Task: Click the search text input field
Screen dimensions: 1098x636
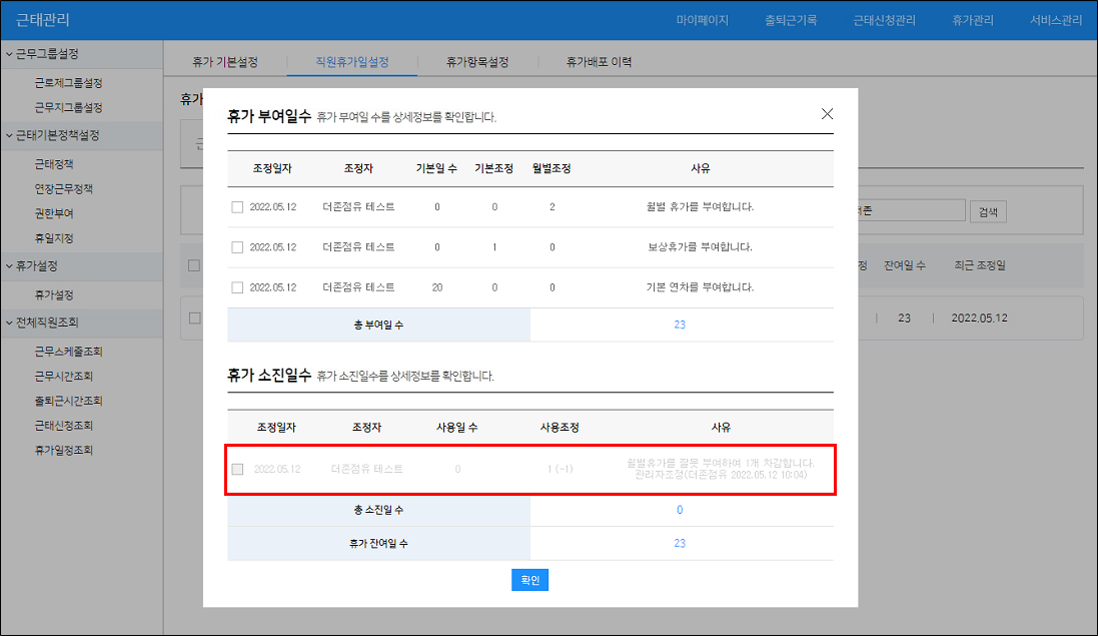Action: [910, 211]
